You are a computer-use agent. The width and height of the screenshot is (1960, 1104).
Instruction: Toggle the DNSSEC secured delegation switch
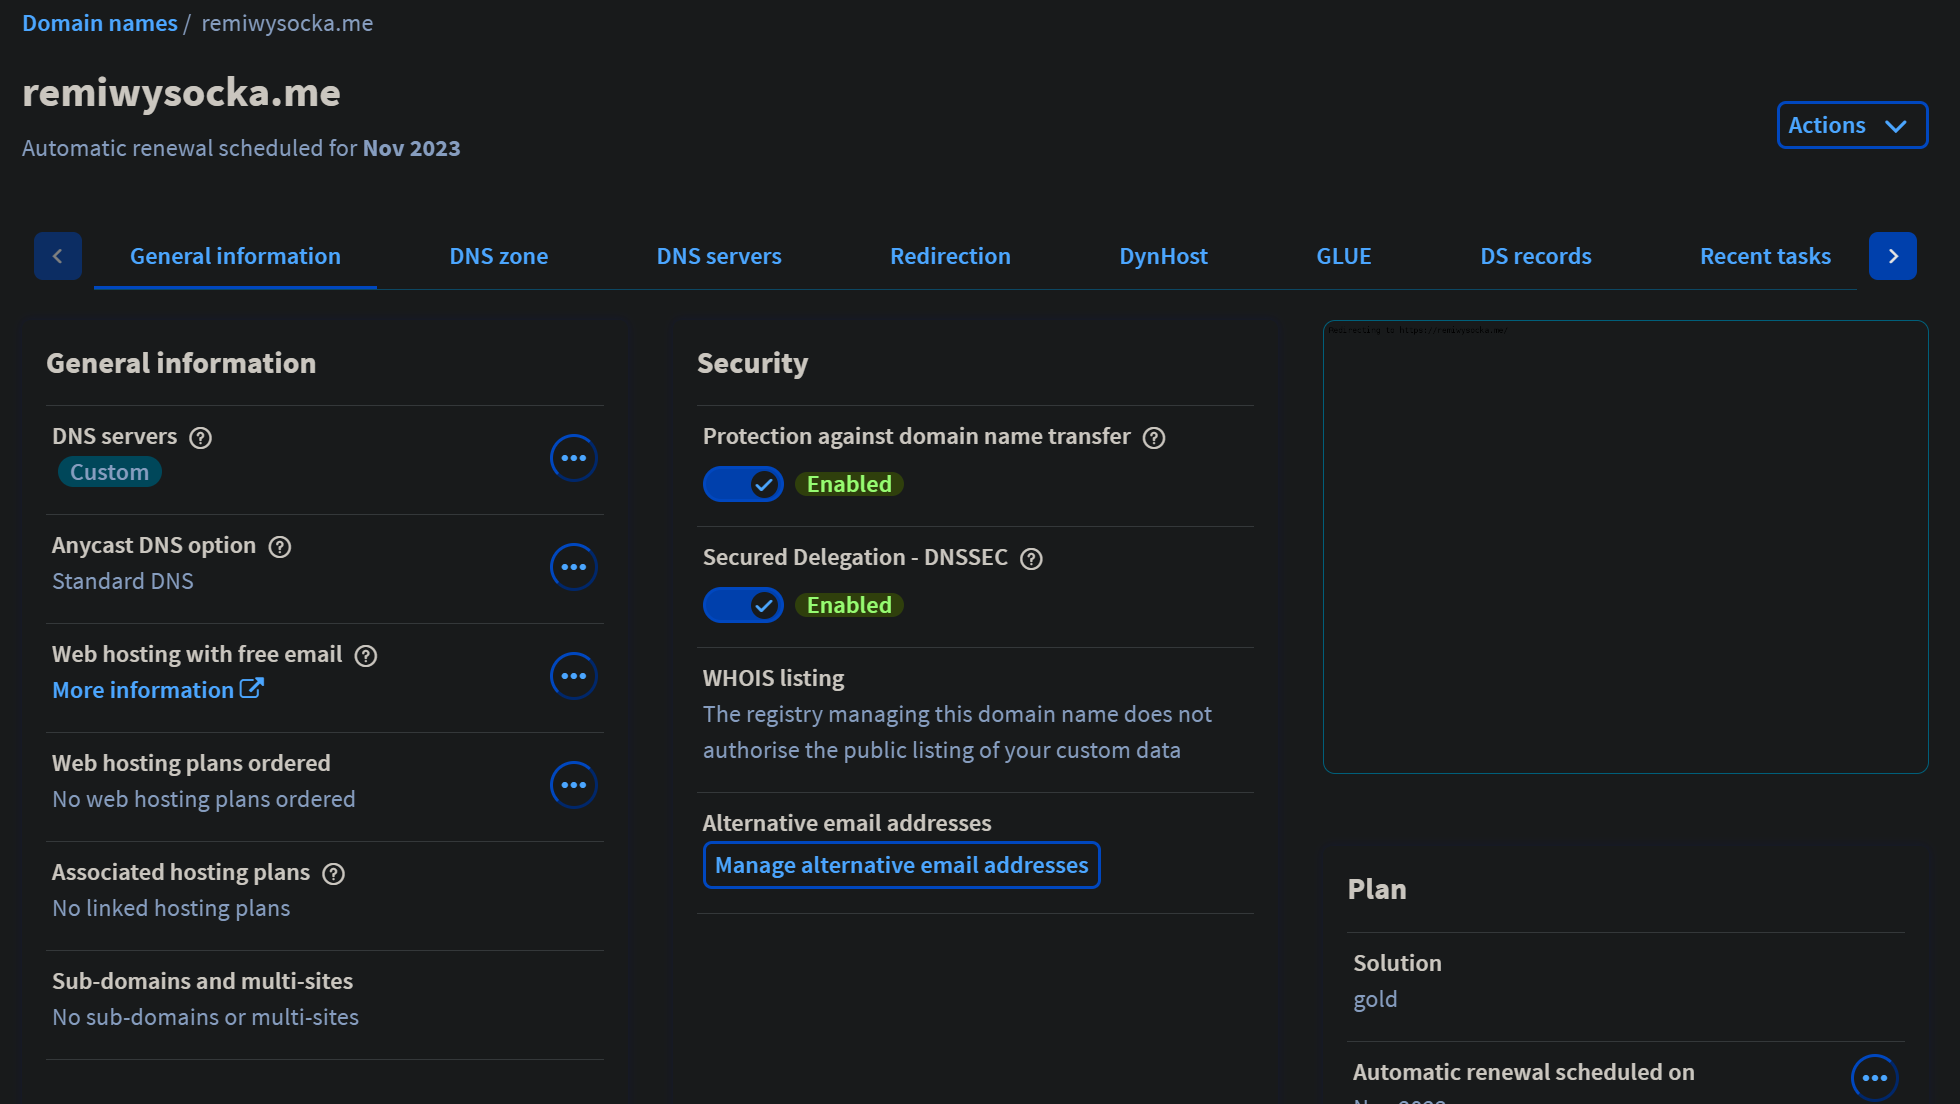tap(743, 606)
